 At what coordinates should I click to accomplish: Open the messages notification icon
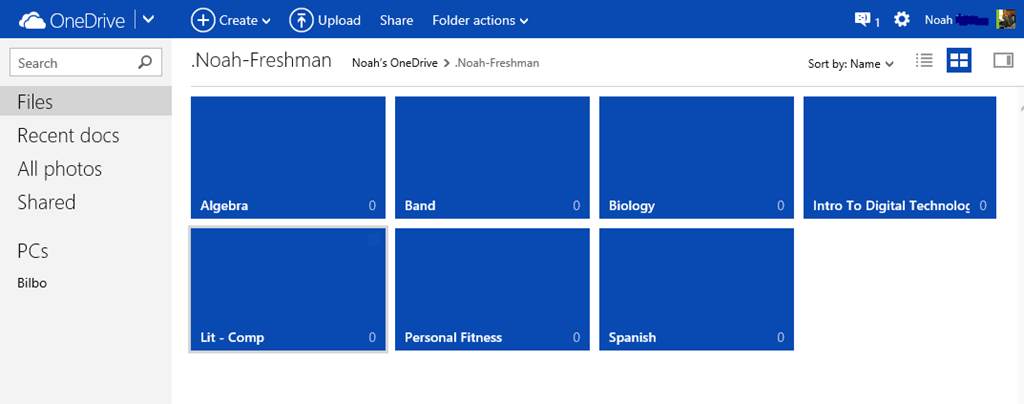(863, 19)
